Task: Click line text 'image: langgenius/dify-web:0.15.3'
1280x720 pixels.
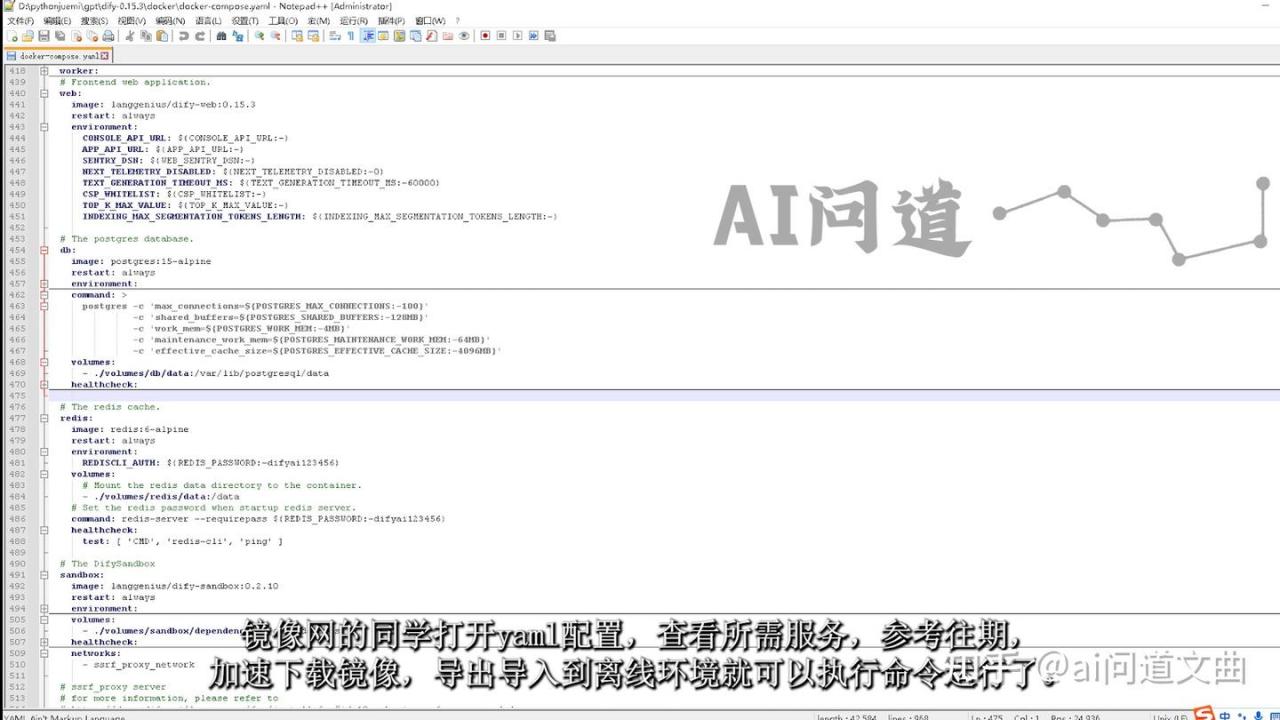Action: (x=163, y=104)
